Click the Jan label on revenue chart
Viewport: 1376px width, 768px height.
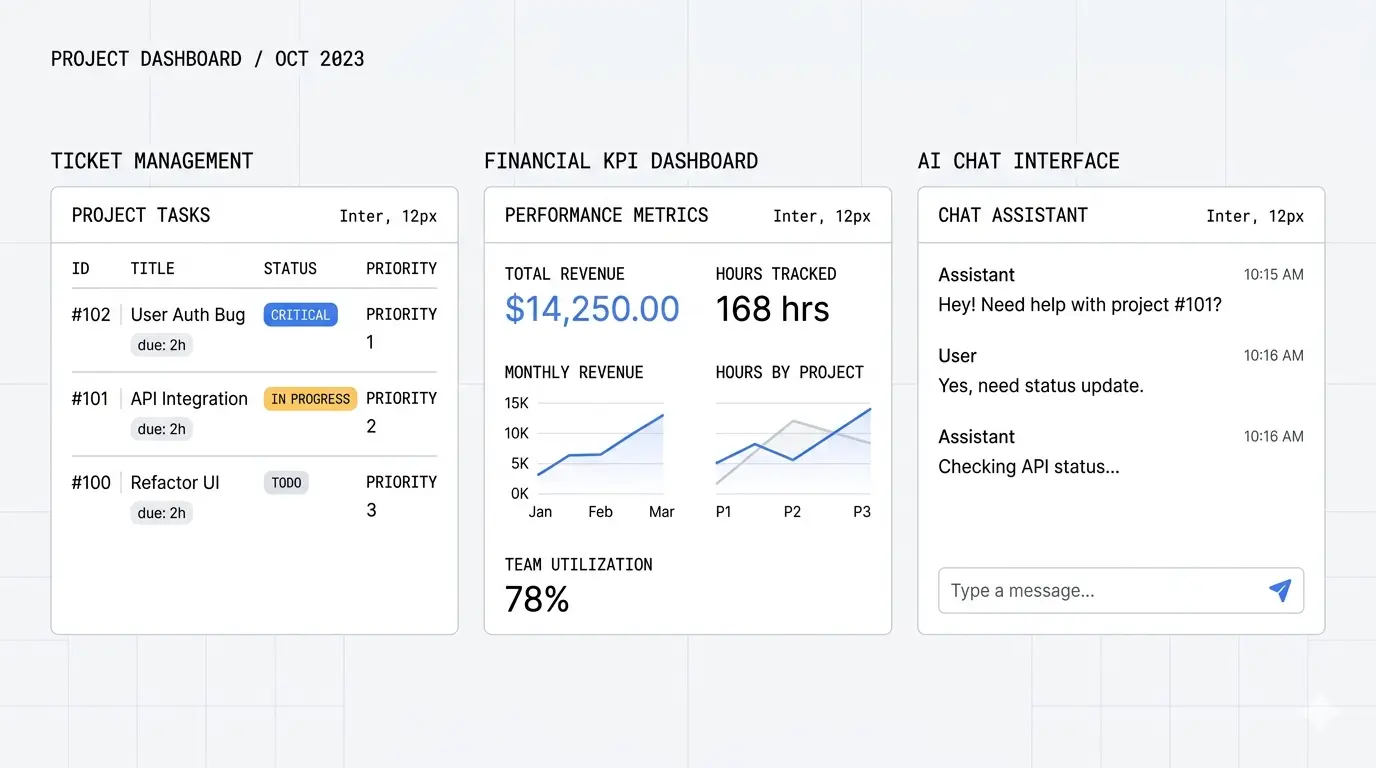[x=540, y=512]
